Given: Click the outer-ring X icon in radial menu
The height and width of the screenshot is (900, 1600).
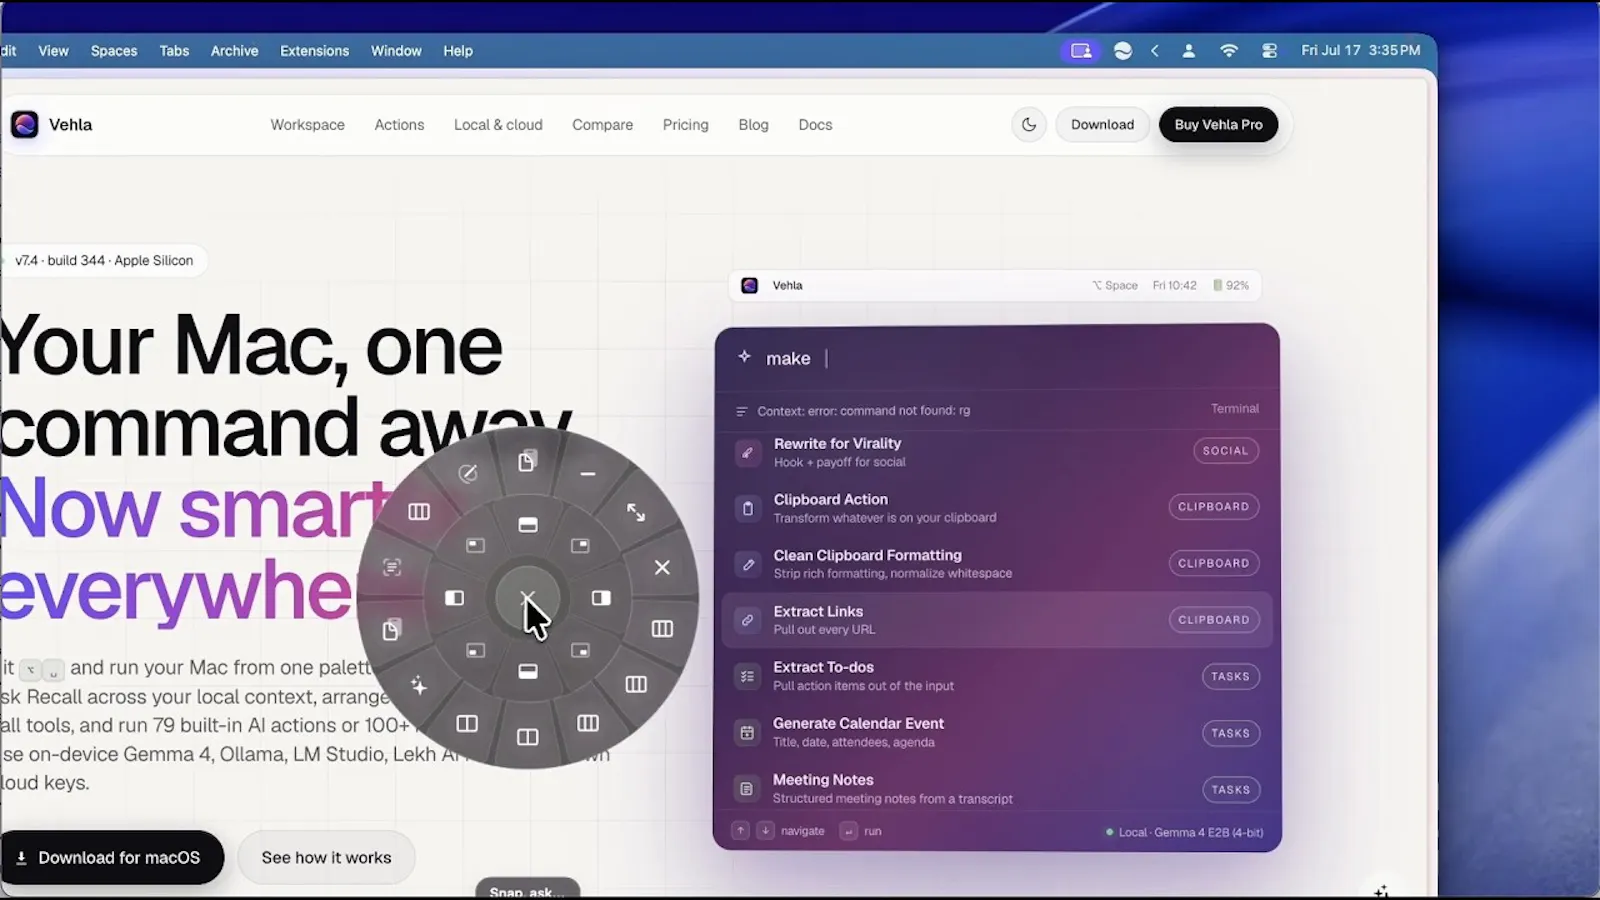Looking at the screenshot, I should coord(662,567).
